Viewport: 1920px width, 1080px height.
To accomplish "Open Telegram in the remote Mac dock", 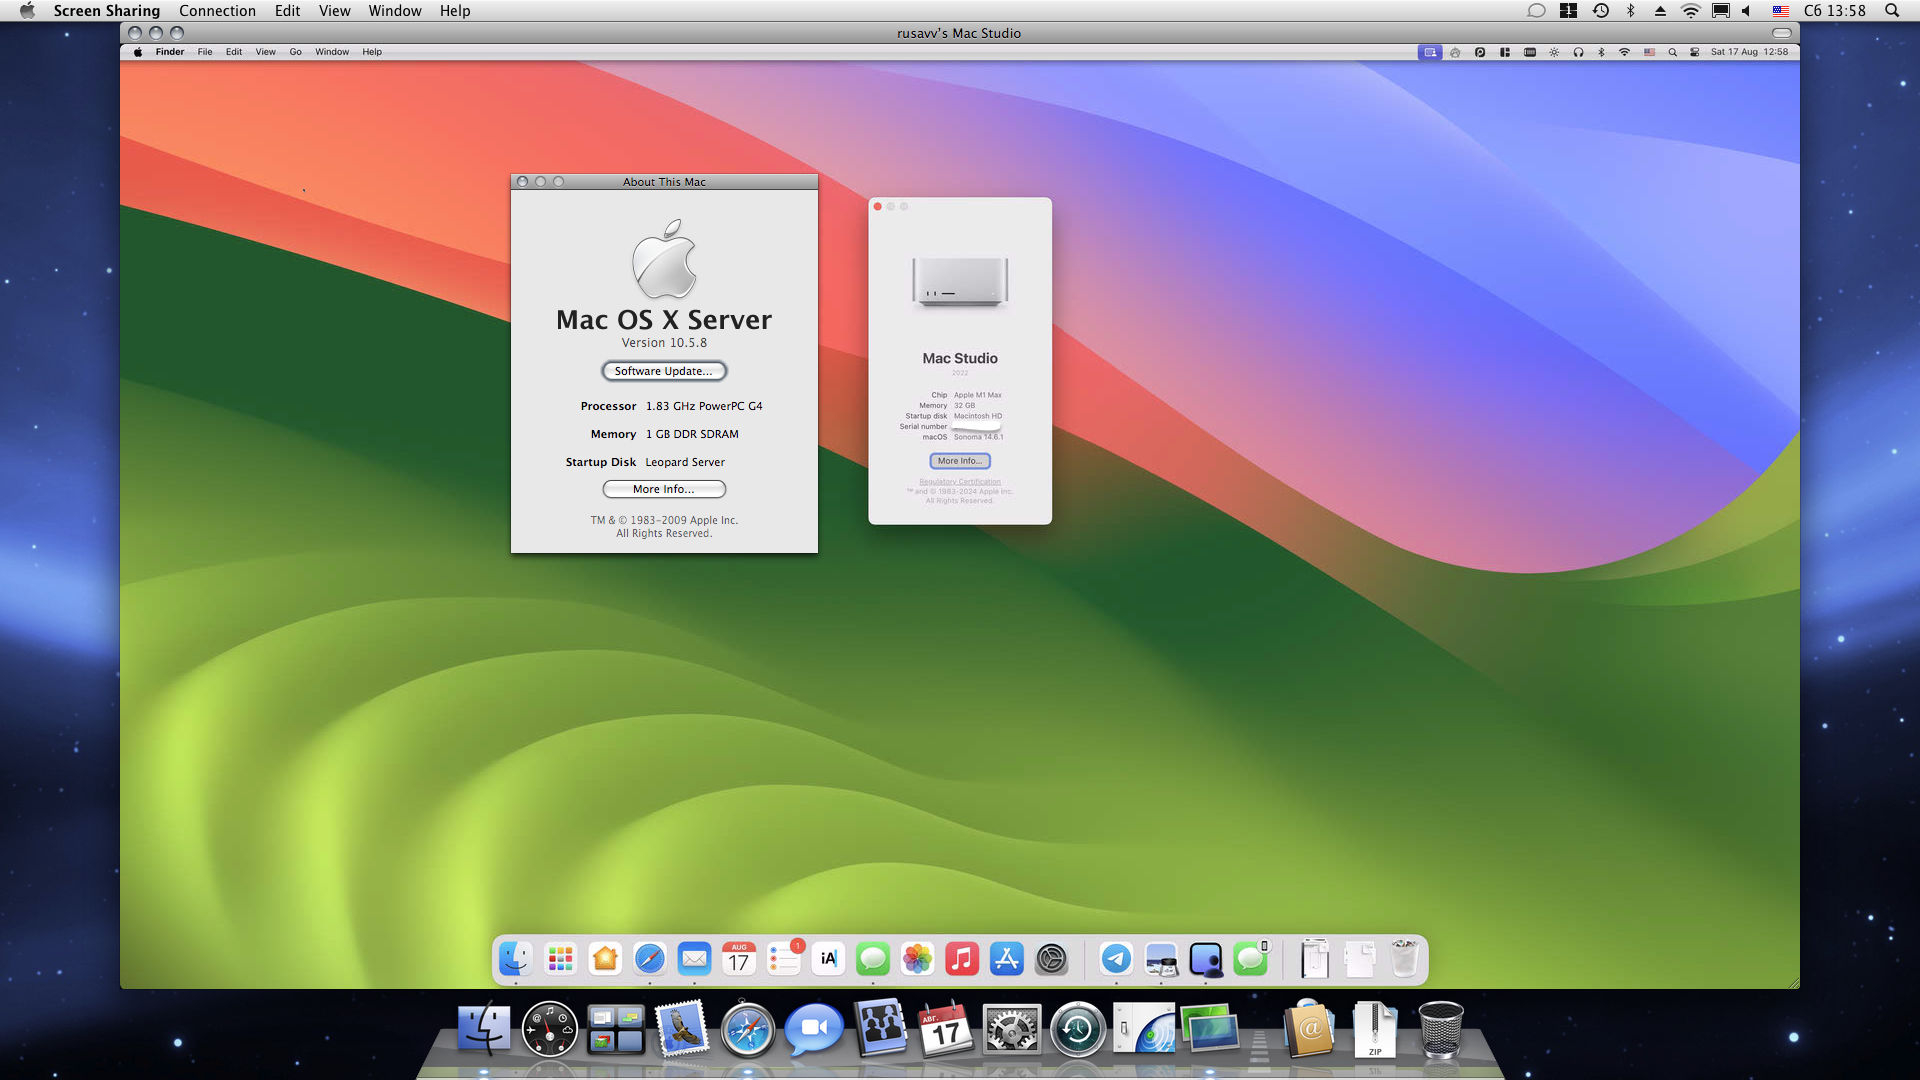I will tap(1116, 959).
